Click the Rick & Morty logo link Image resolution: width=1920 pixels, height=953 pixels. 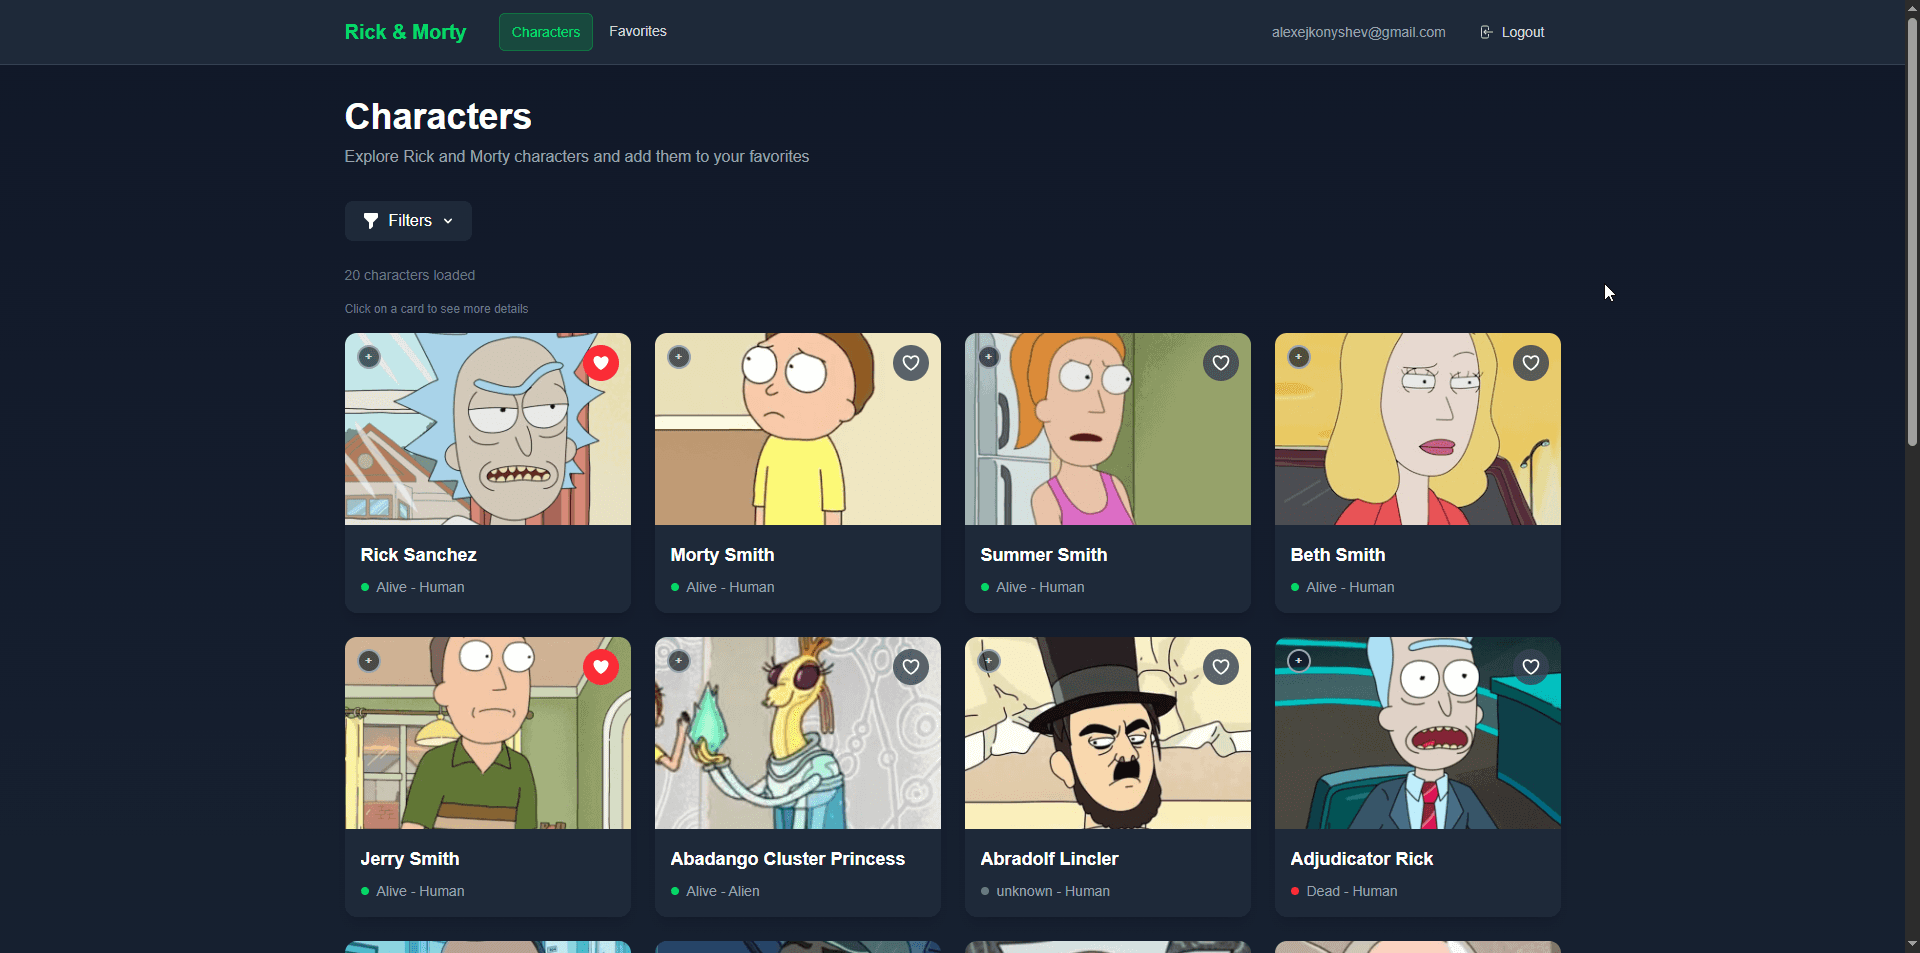[x=405, y=32]
